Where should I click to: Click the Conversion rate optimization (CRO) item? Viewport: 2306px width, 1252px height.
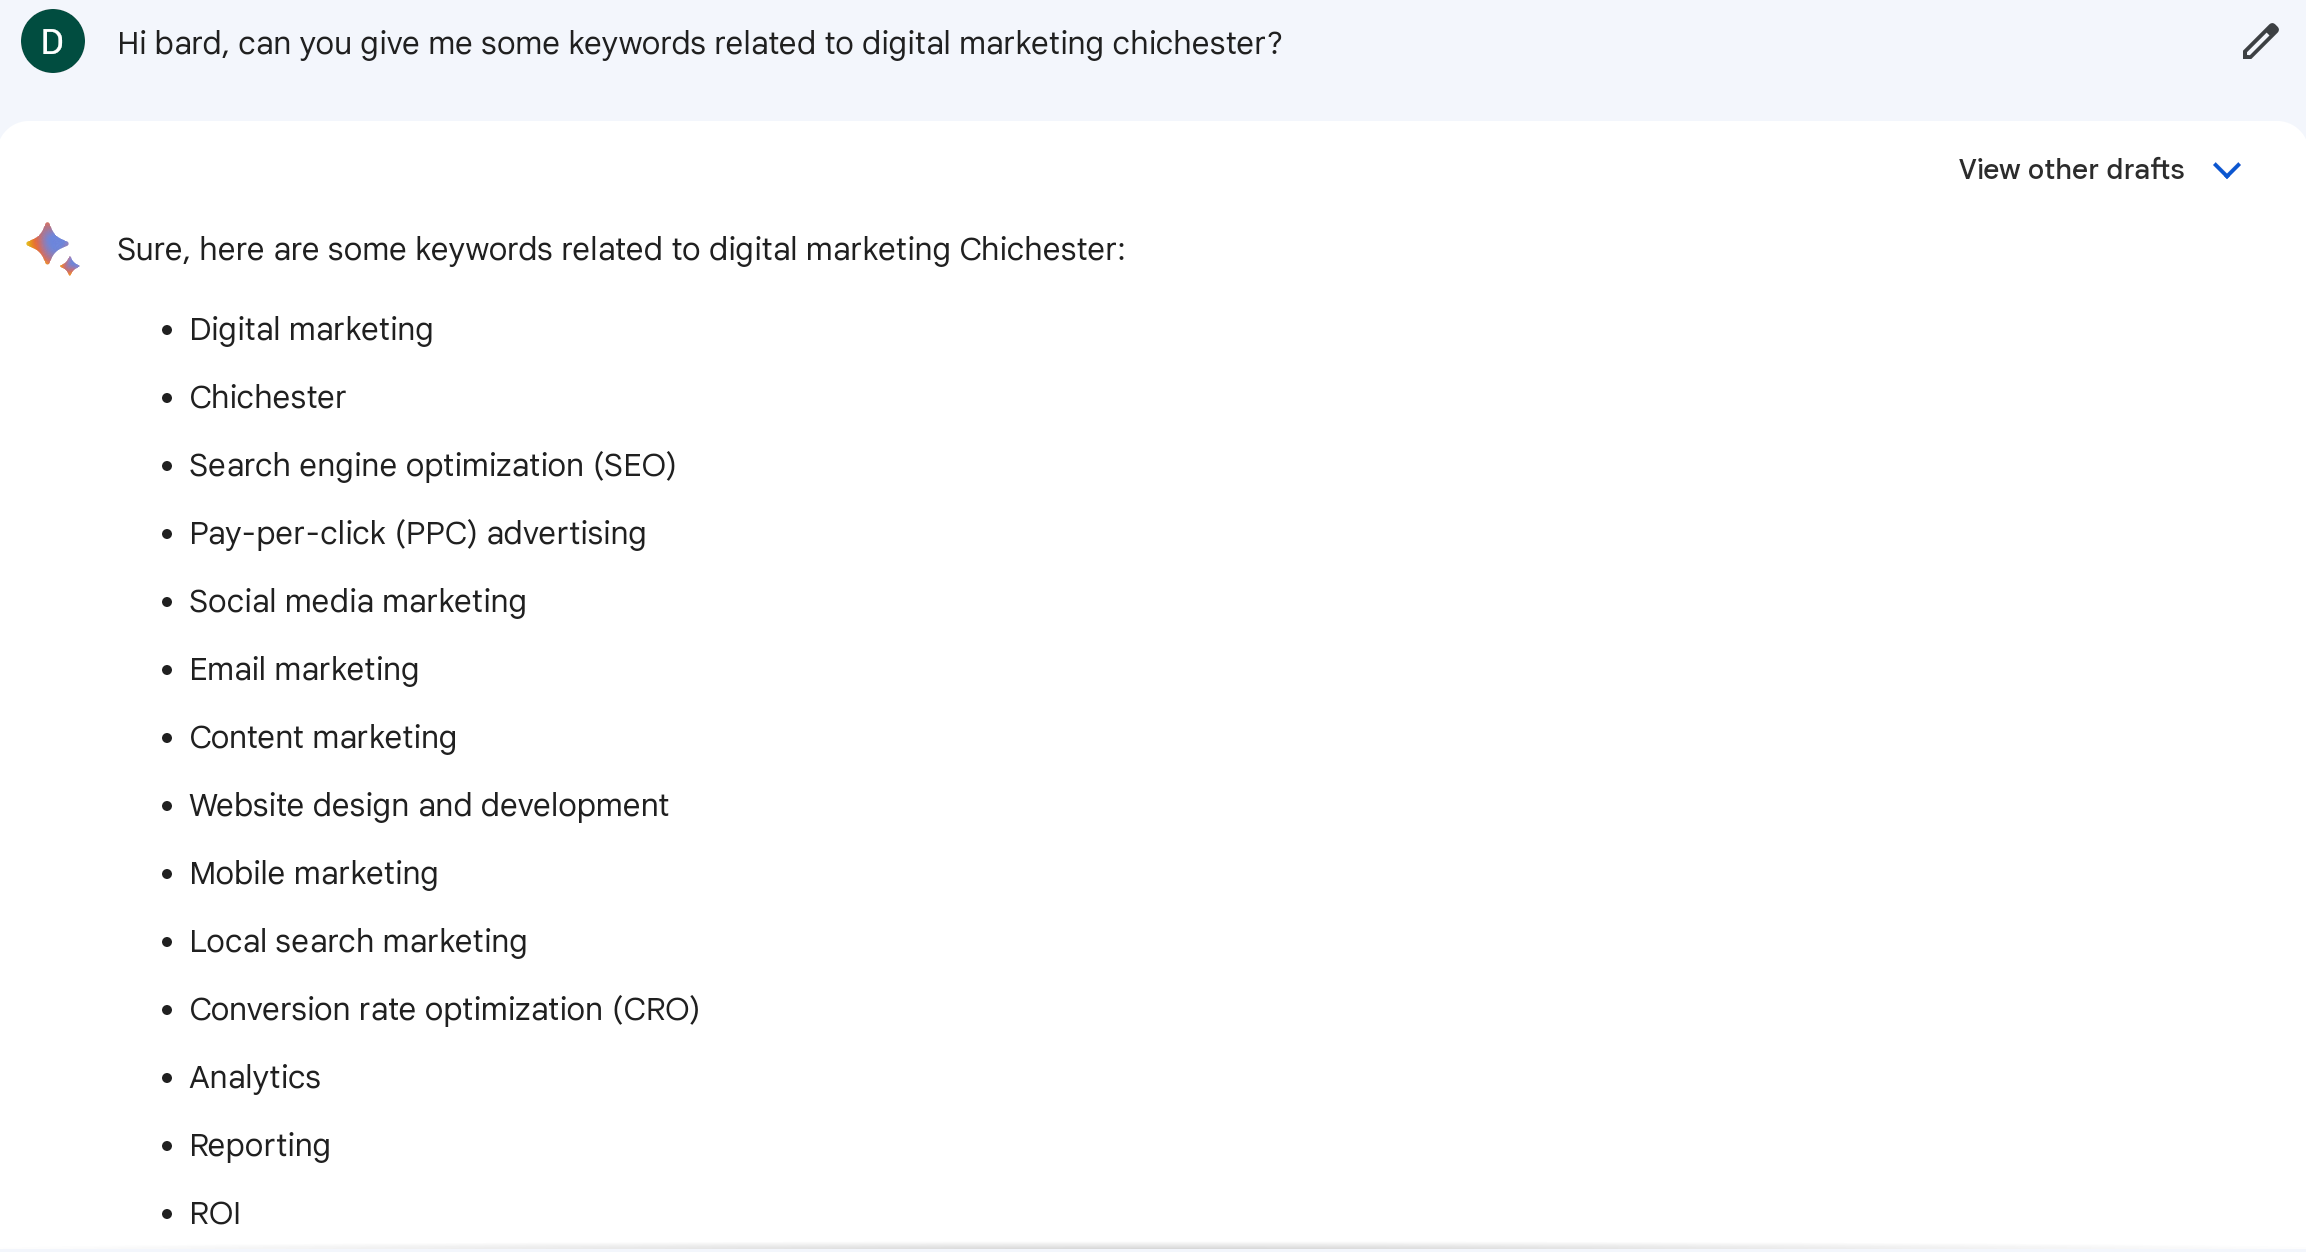pyautogui.click(x=444, y=1009)
